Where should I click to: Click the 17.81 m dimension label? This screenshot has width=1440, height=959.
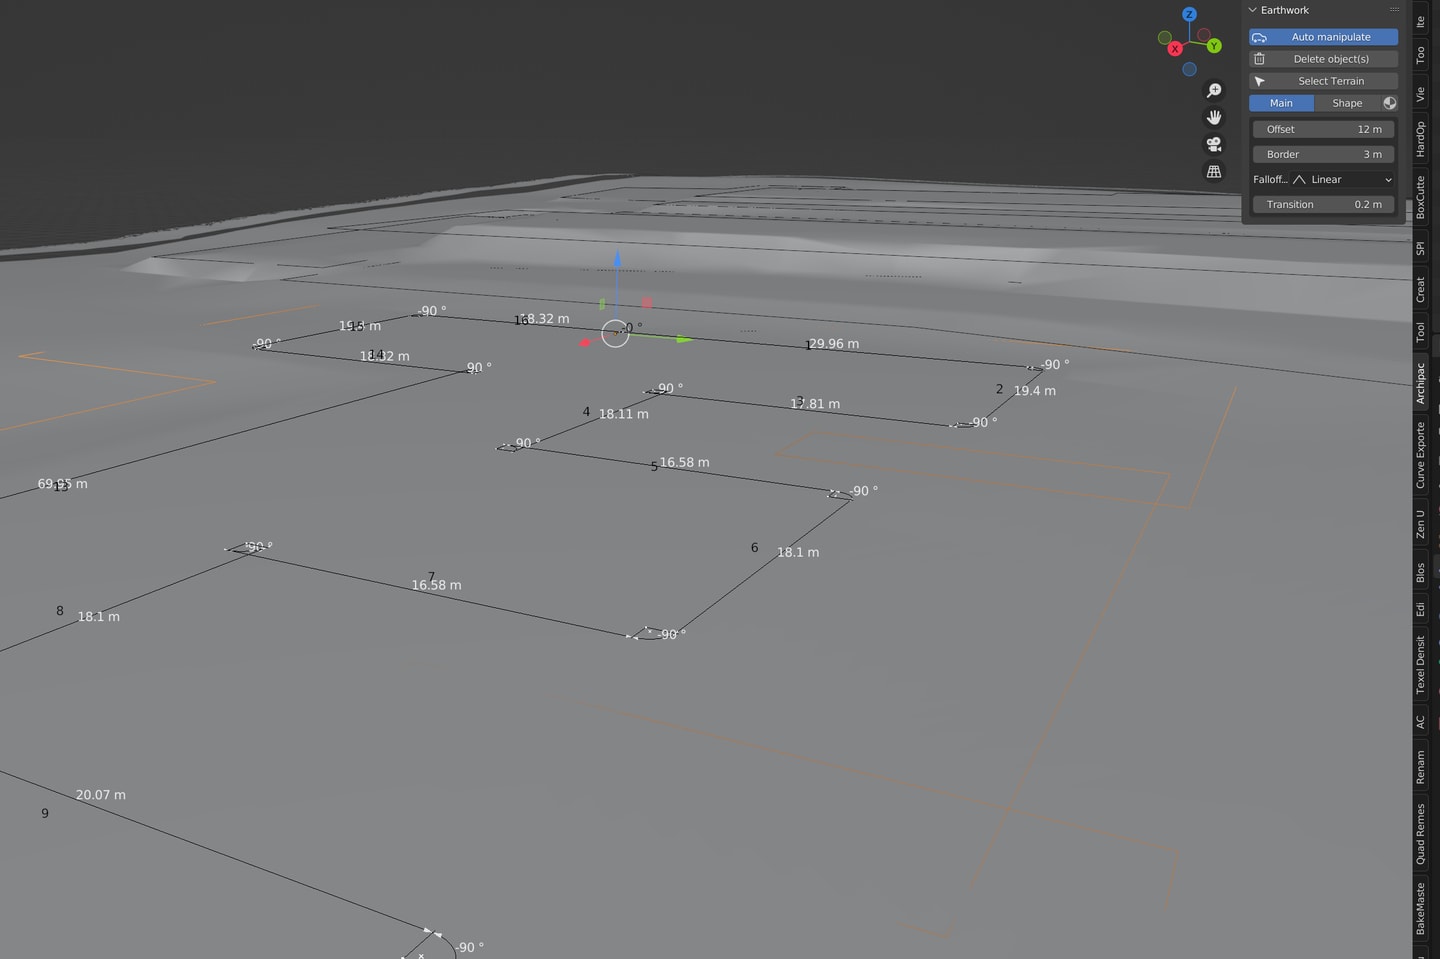pyautogui.click(x=815, y=403)
